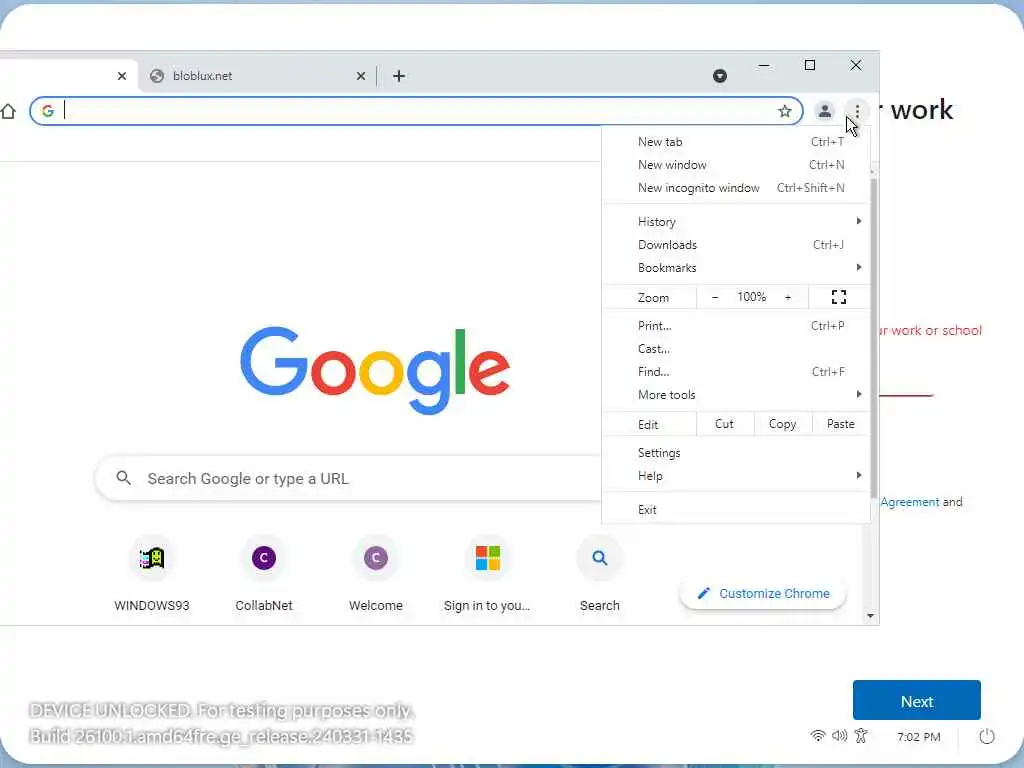
Task: Focus the Chrome address bar
Action: tap(416, 111)
